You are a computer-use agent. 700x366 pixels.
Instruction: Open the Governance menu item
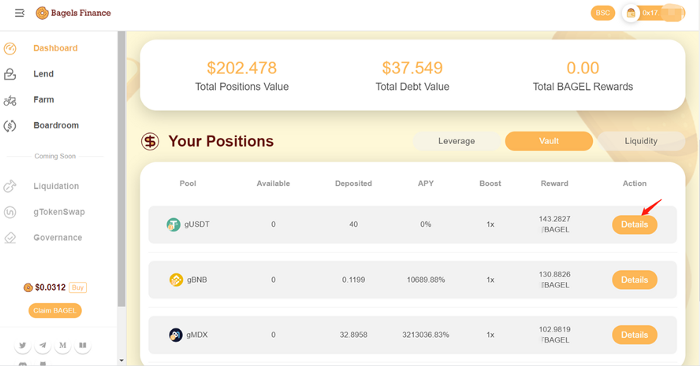tap(58, 238)
